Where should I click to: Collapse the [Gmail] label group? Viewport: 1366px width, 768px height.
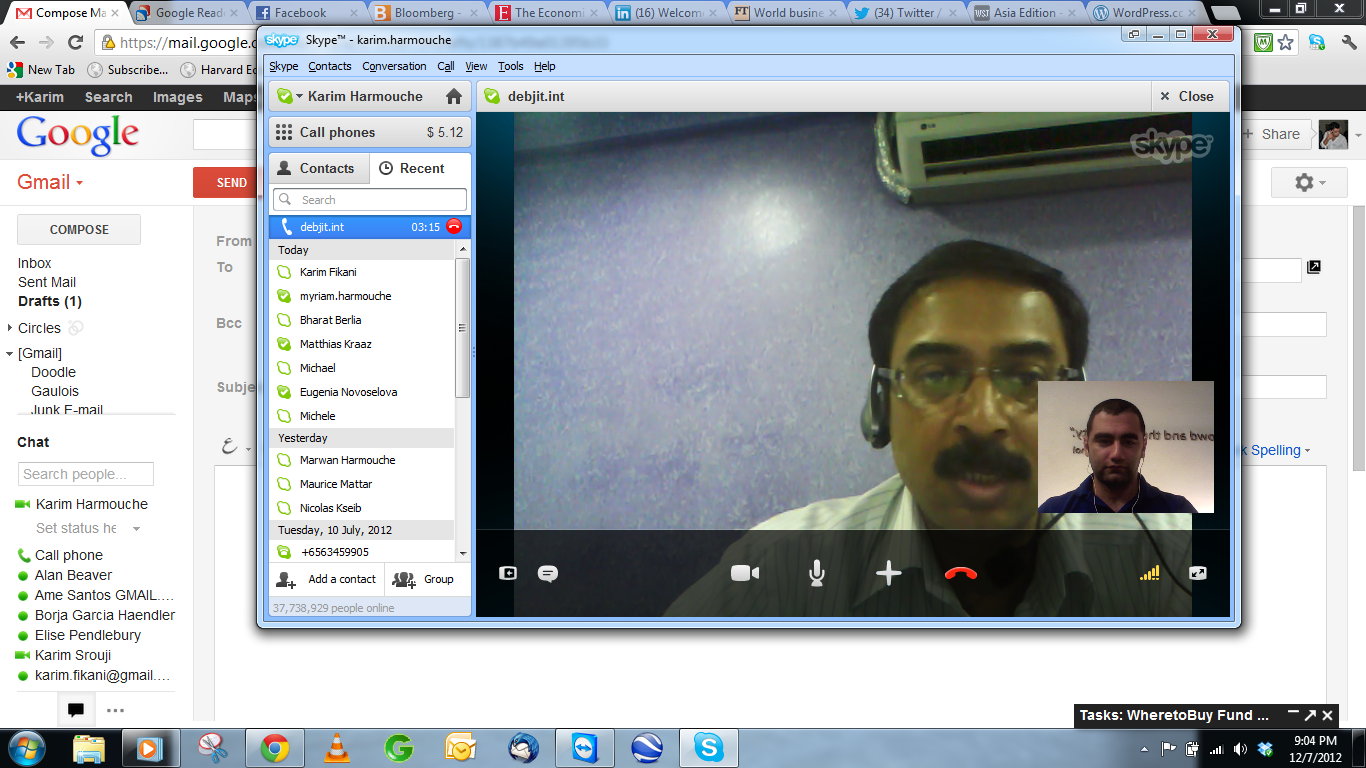pyautogui.click(x=9, y=353)
